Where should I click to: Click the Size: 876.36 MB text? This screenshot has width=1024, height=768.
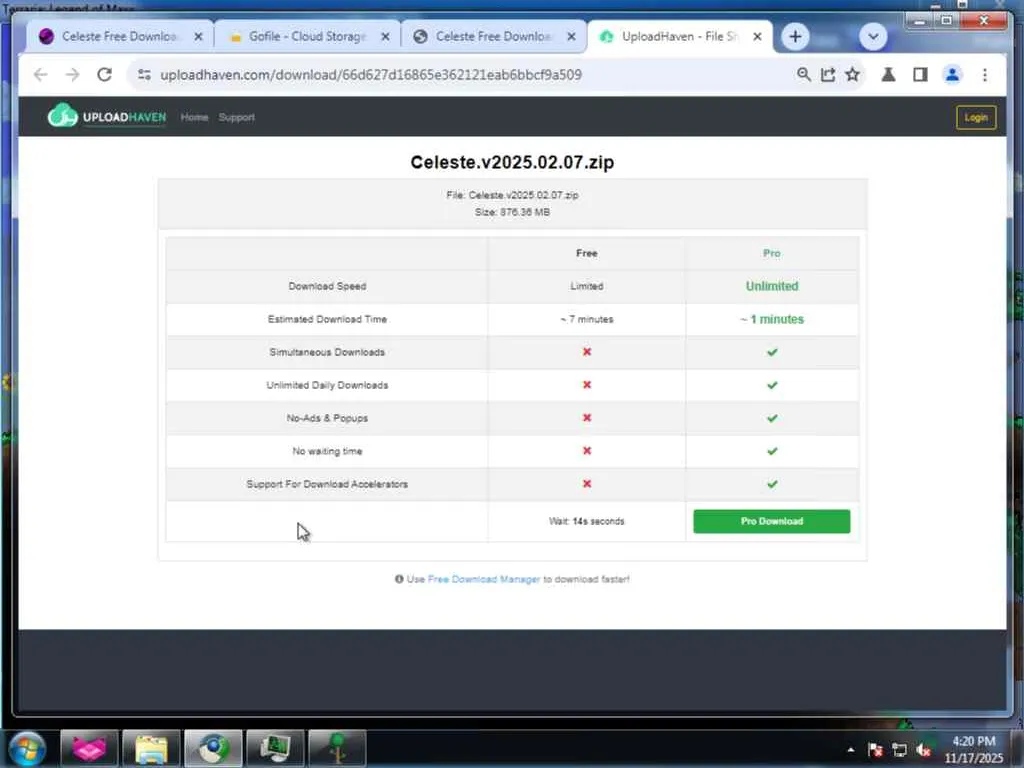pyautogui.click(x=512, y=212)
